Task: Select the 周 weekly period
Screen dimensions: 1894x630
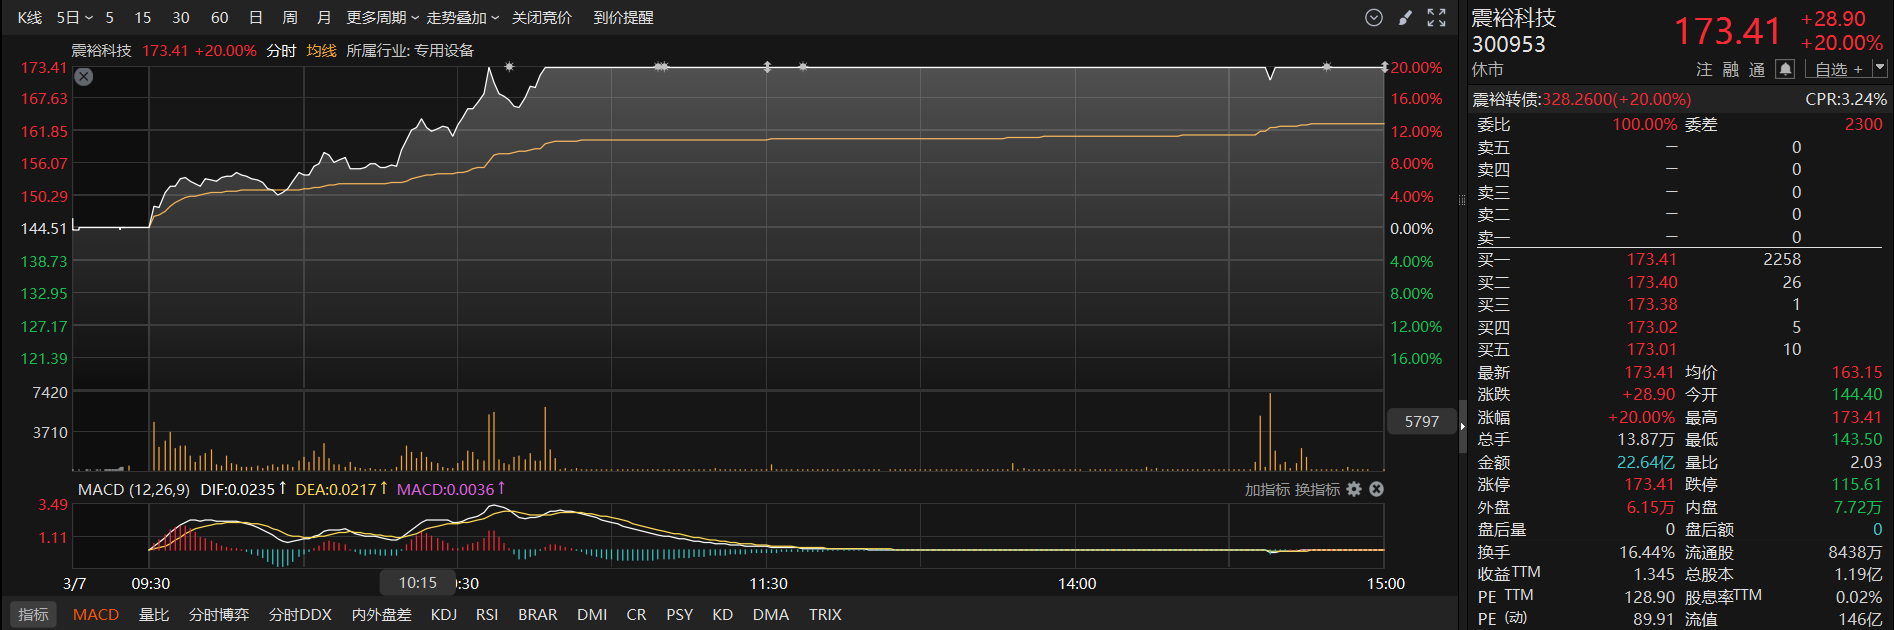Action: pyautogui.click(x=290, y=18)
